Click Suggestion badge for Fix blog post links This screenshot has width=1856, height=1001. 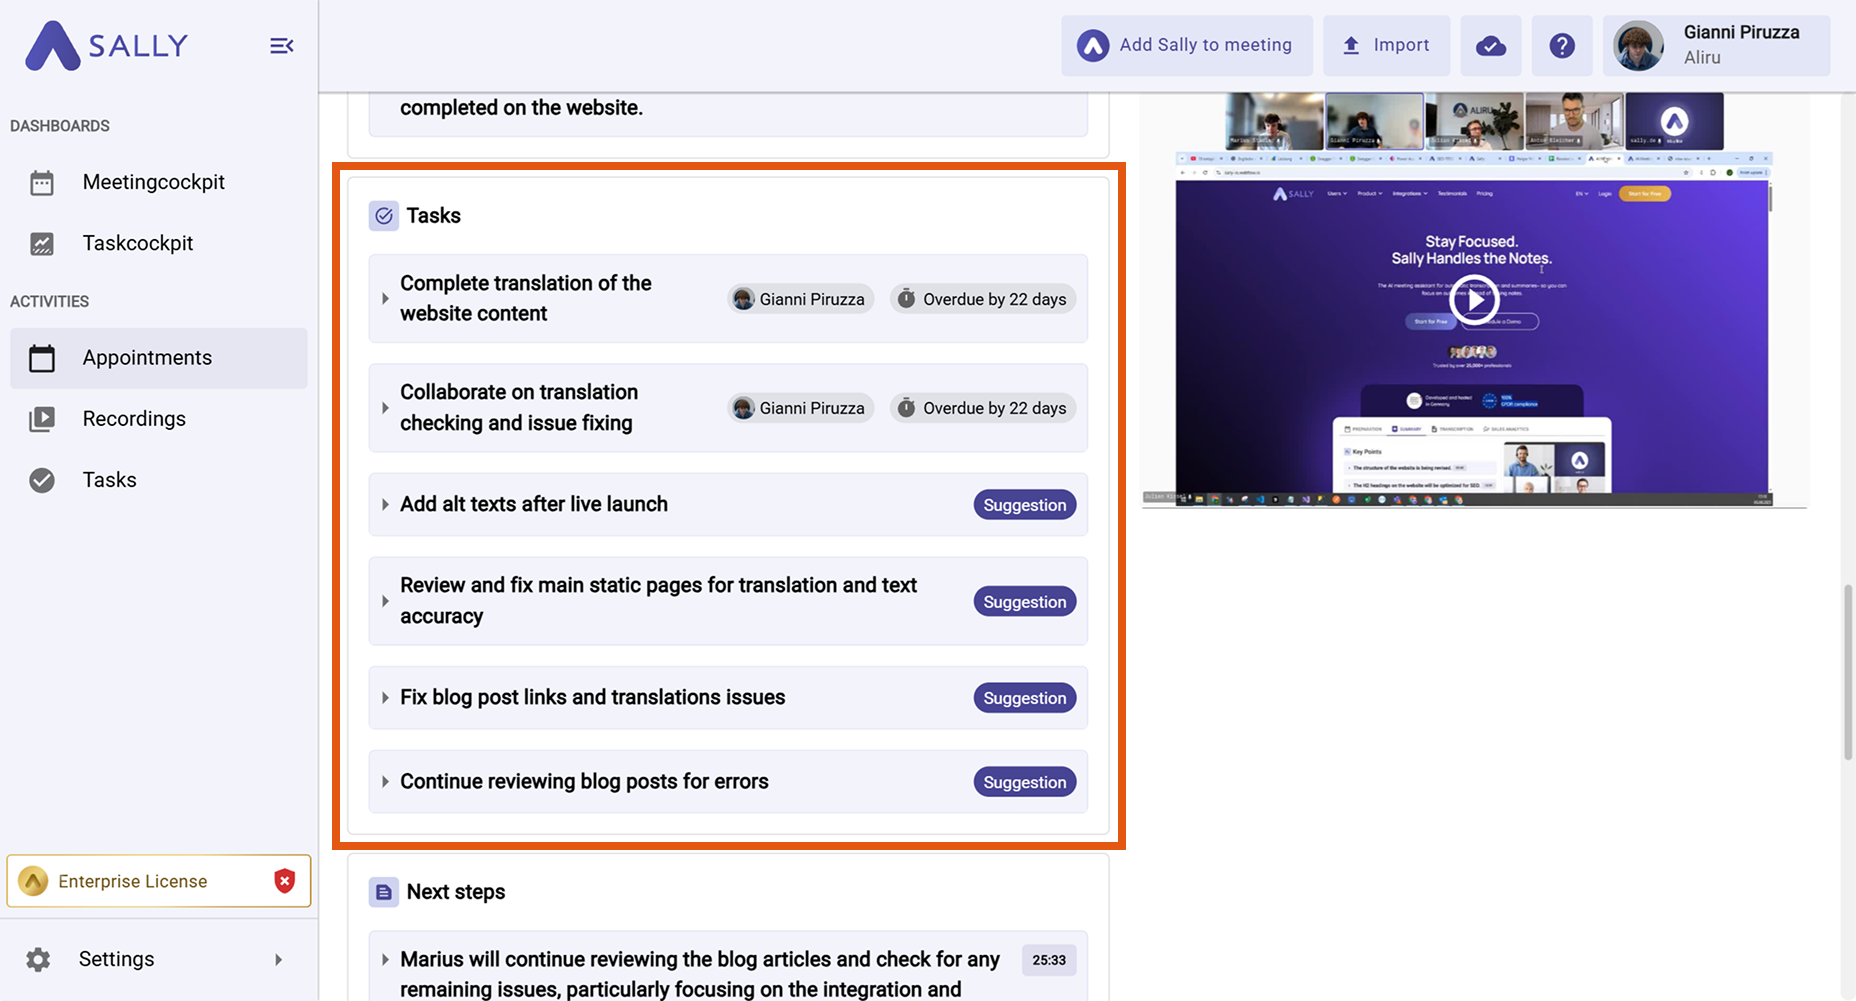point(1025,698)
